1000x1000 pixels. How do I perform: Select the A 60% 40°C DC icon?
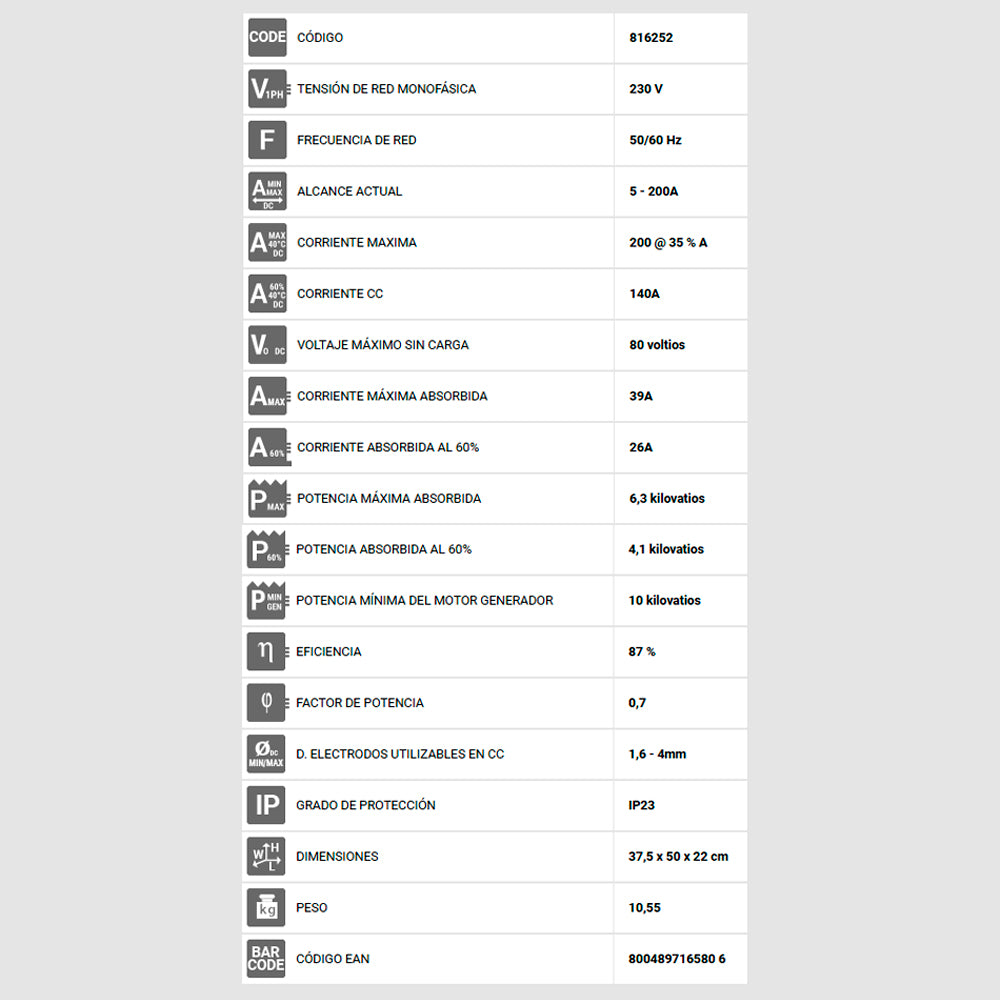click(267, 293)
